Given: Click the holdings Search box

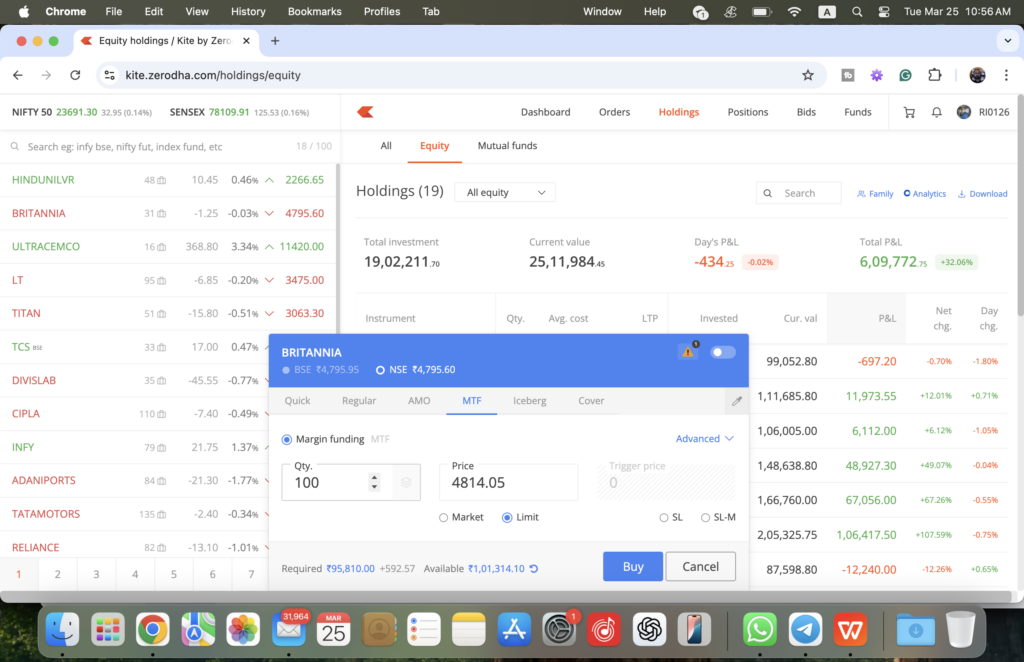Looking at the screenshot, I should click(798, 193).
